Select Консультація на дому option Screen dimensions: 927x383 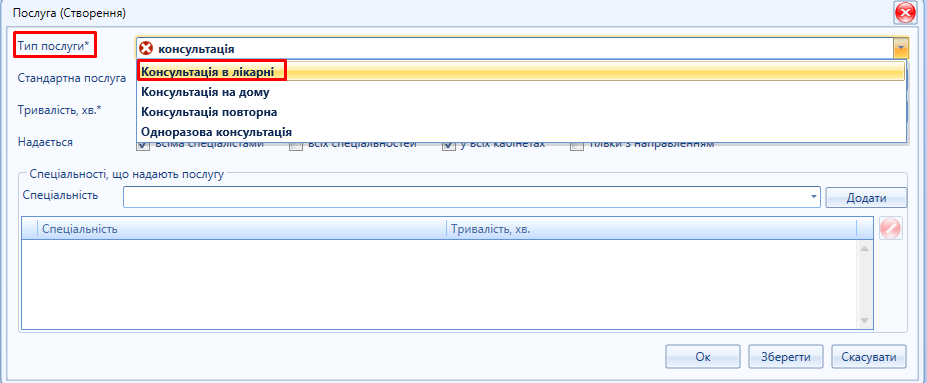point(521,92)
